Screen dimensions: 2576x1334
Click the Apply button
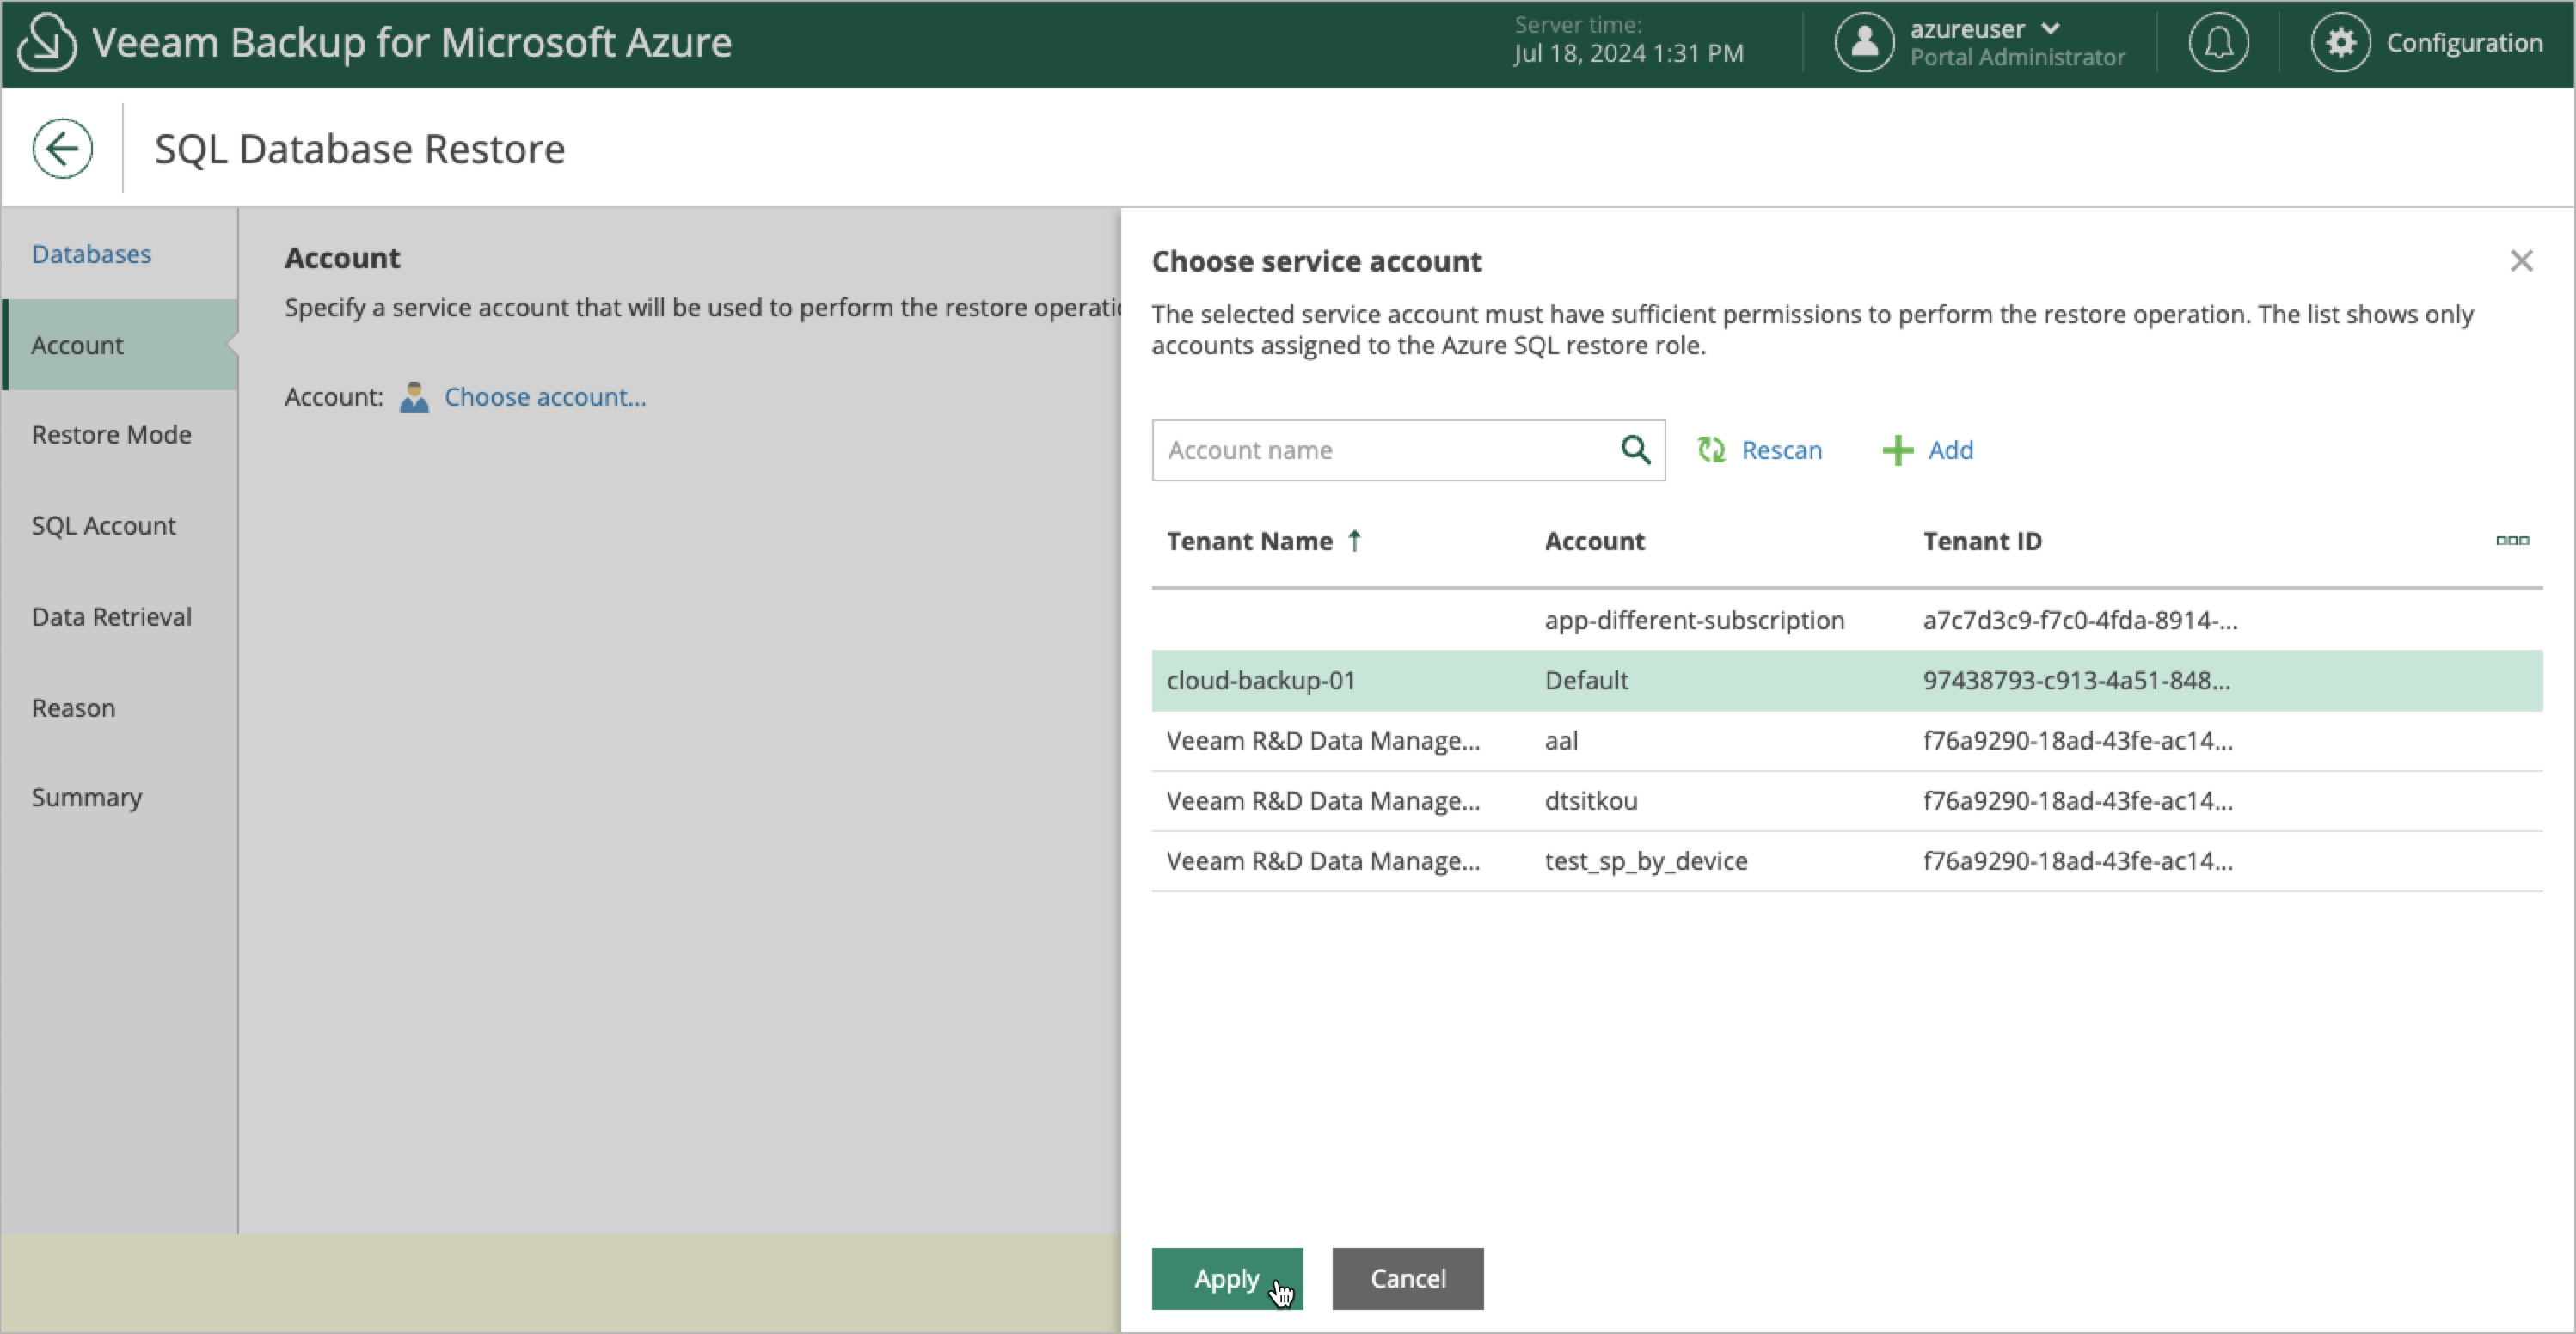pyautogui.click(x=1227, y=1279)
